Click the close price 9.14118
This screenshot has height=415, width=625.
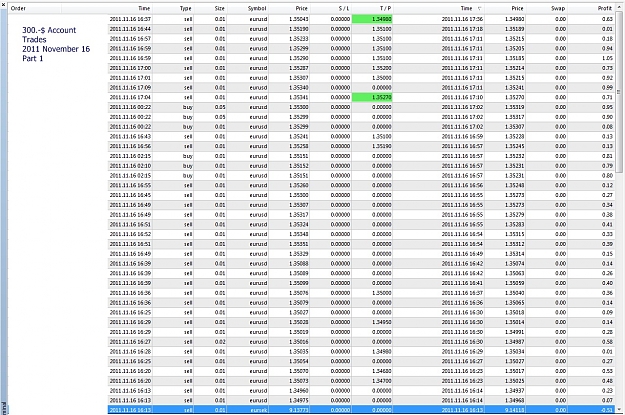click(515, 410)
